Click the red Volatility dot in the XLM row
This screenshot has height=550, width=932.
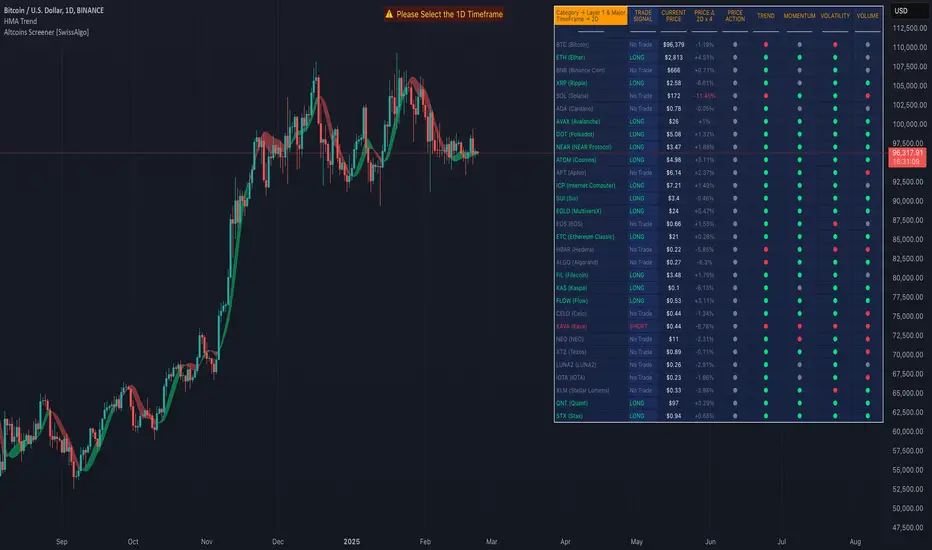click(x=835, y=391)
